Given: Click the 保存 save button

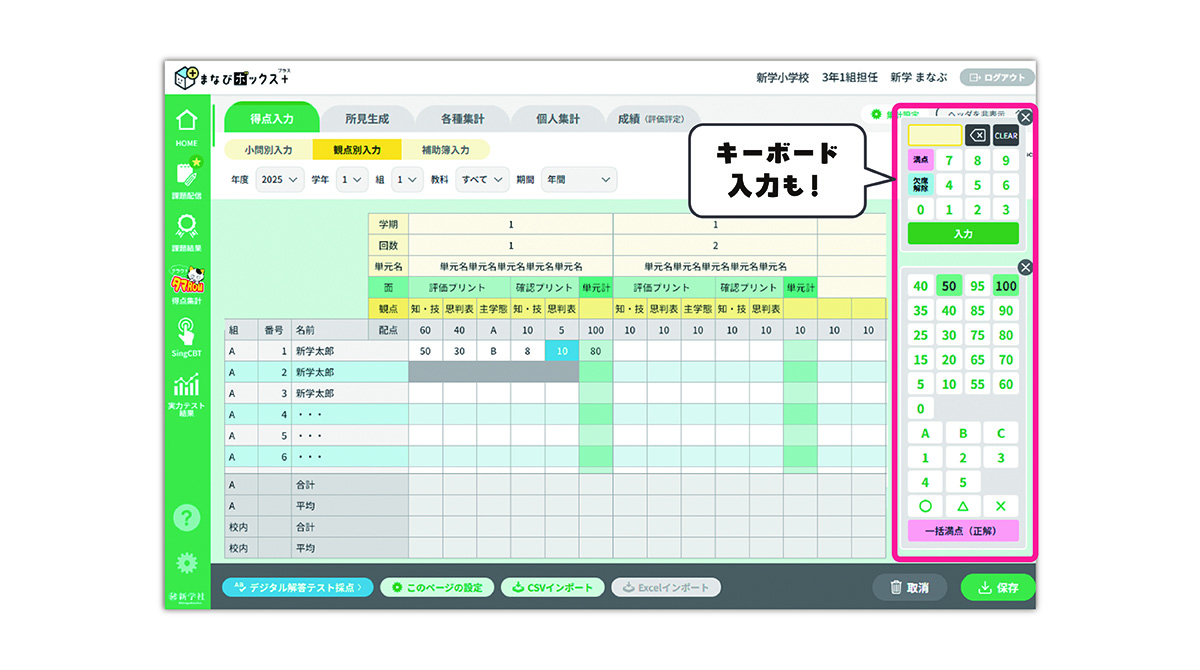Looking at the screenshot, I should [x=997, y=588].
